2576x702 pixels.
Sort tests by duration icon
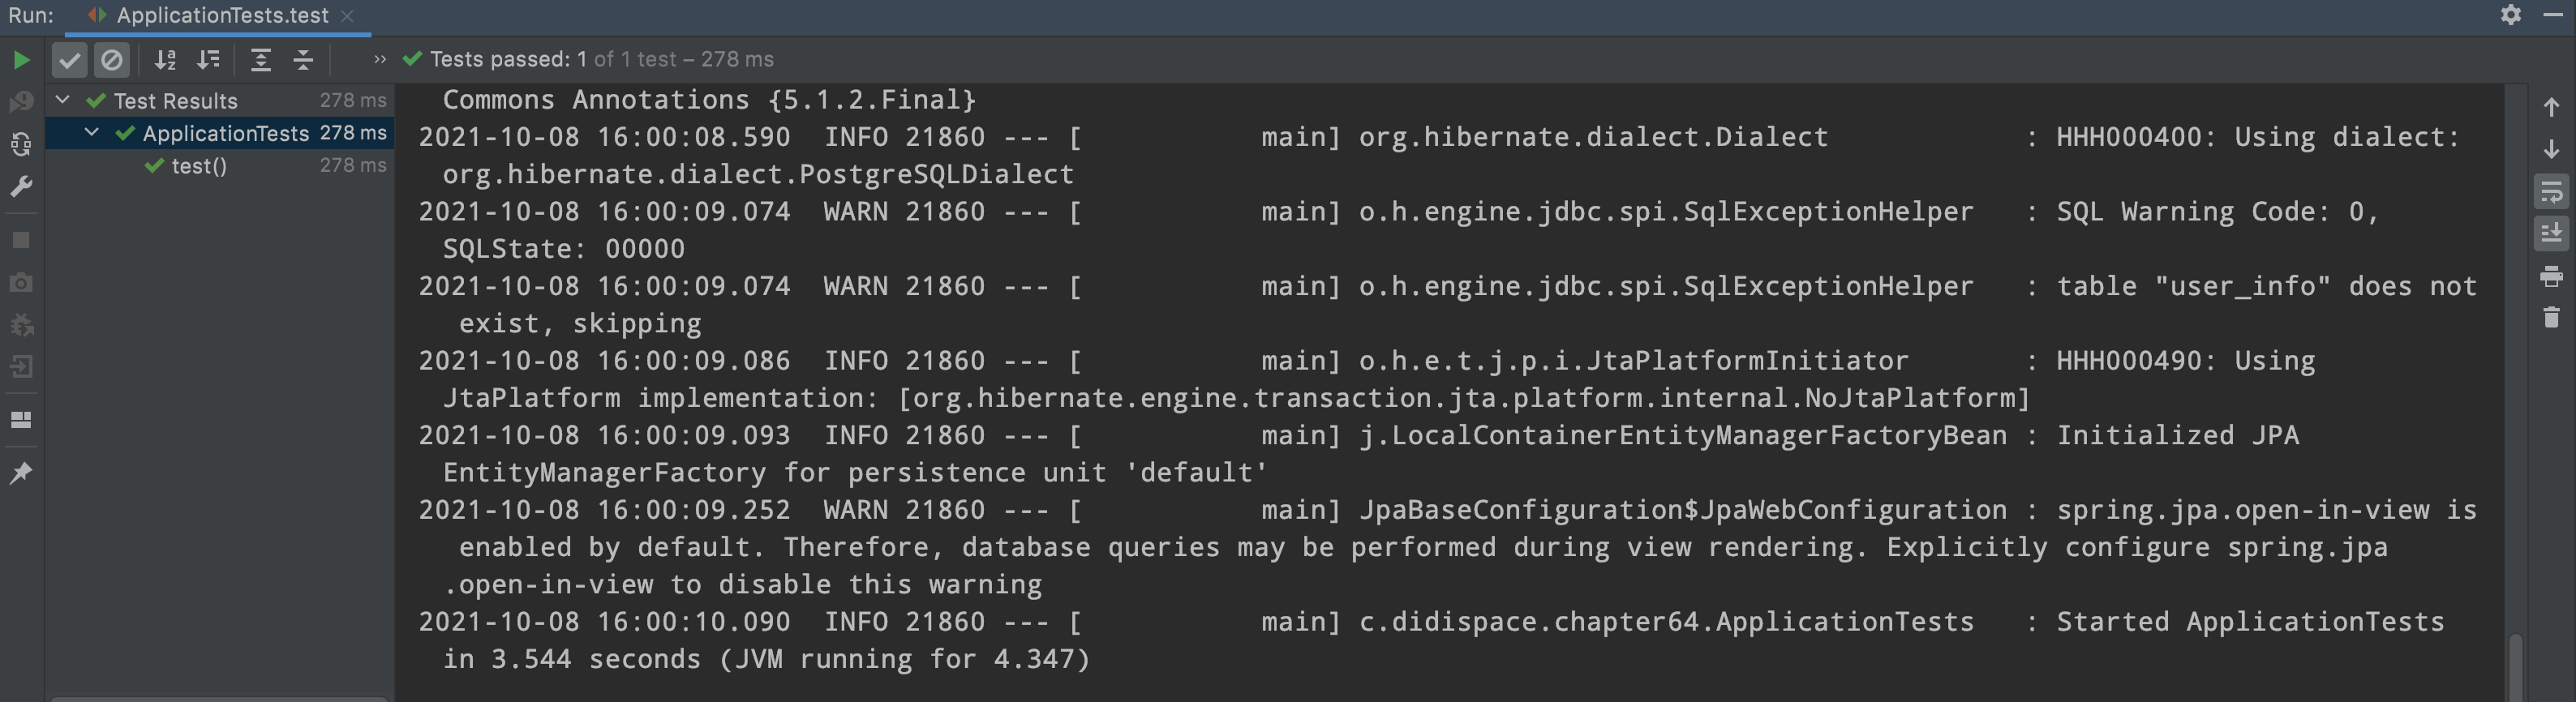click(208, 60)
